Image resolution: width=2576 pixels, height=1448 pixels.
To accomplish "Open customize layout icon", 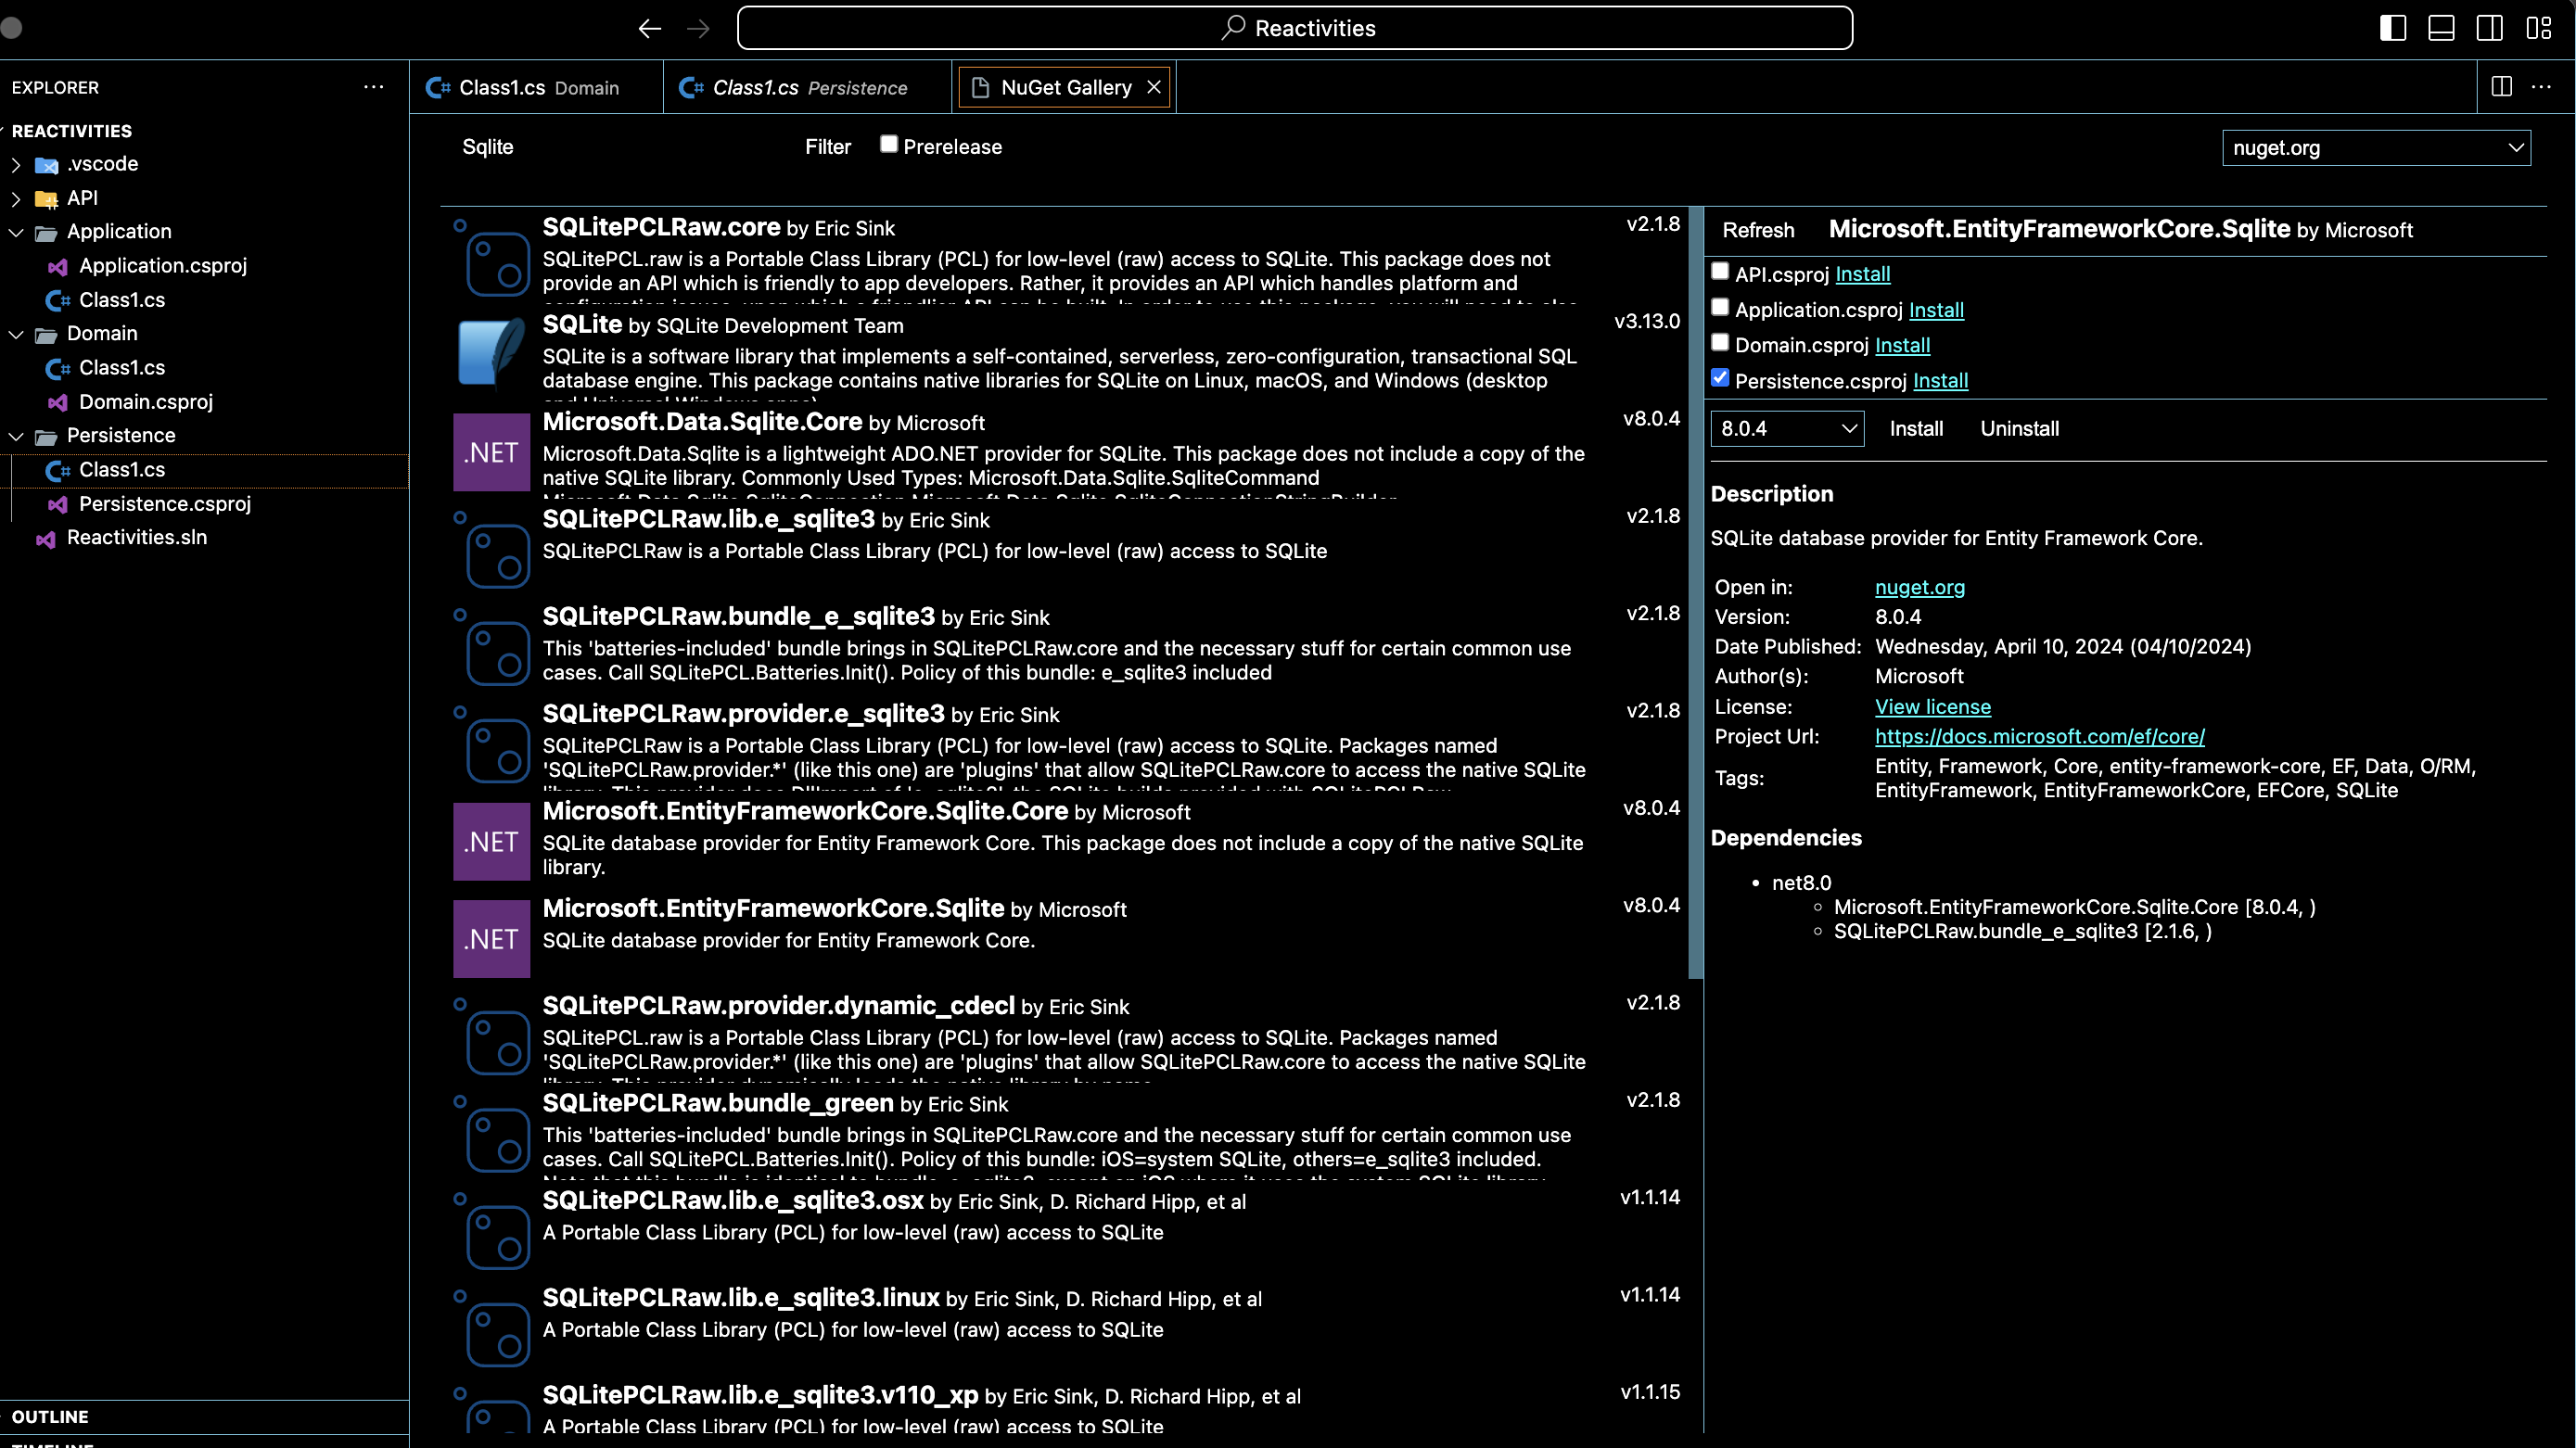I will [2538, 28].
